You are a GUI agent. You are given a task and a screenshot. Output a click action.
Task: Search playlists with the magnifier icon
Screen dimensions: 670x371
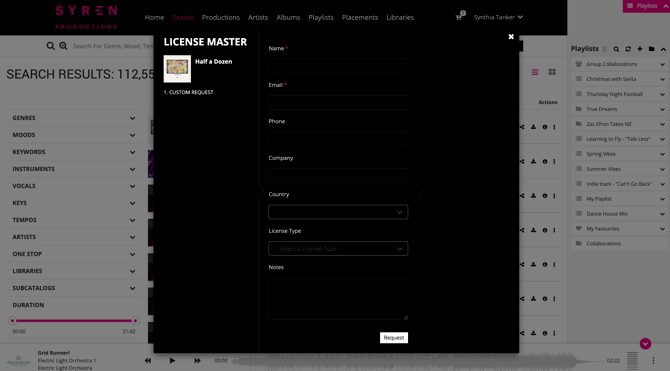[616, 49]
